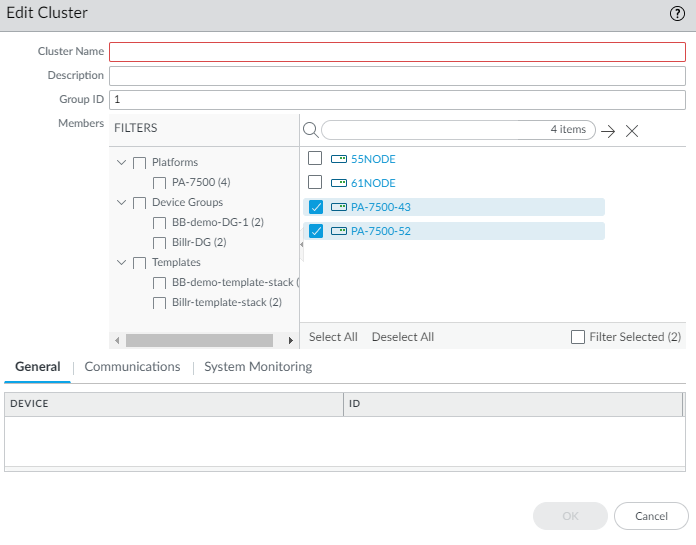Click the filters scrollbar left arrow
The width and height of the screenshot is (696, 545).
coord(117,340)
